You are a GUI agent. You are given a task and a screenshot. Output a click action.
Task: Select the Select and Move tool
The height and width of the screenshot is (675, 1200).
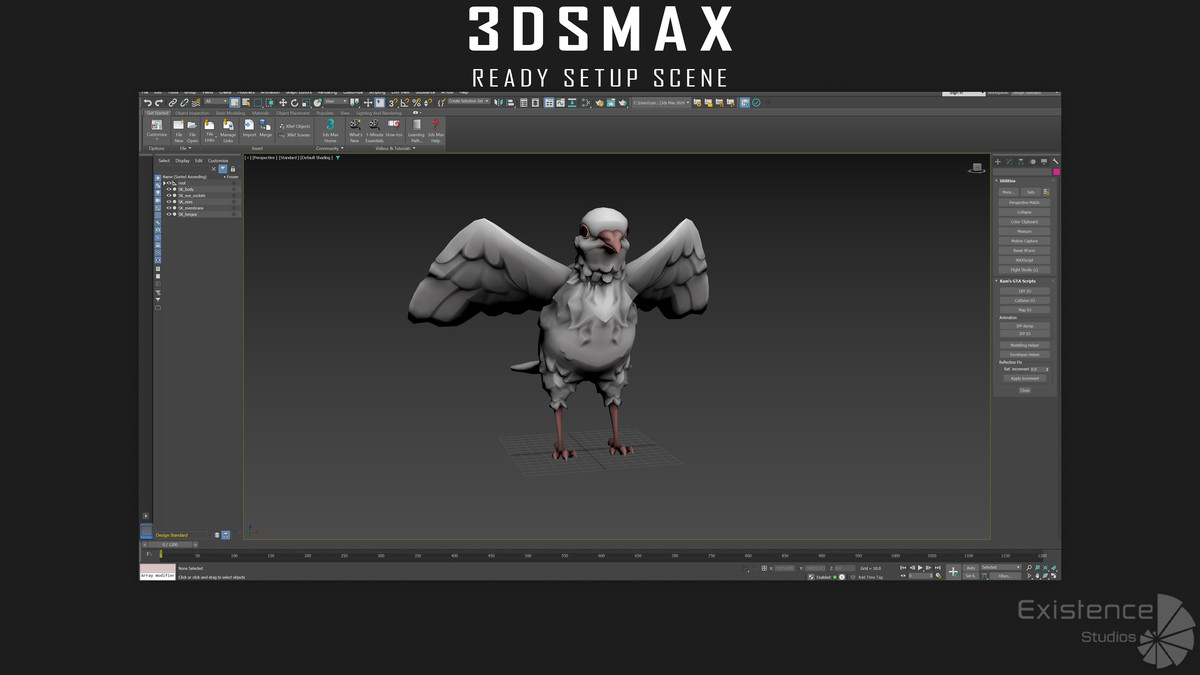pyautogui.click(x=282, y=103)
